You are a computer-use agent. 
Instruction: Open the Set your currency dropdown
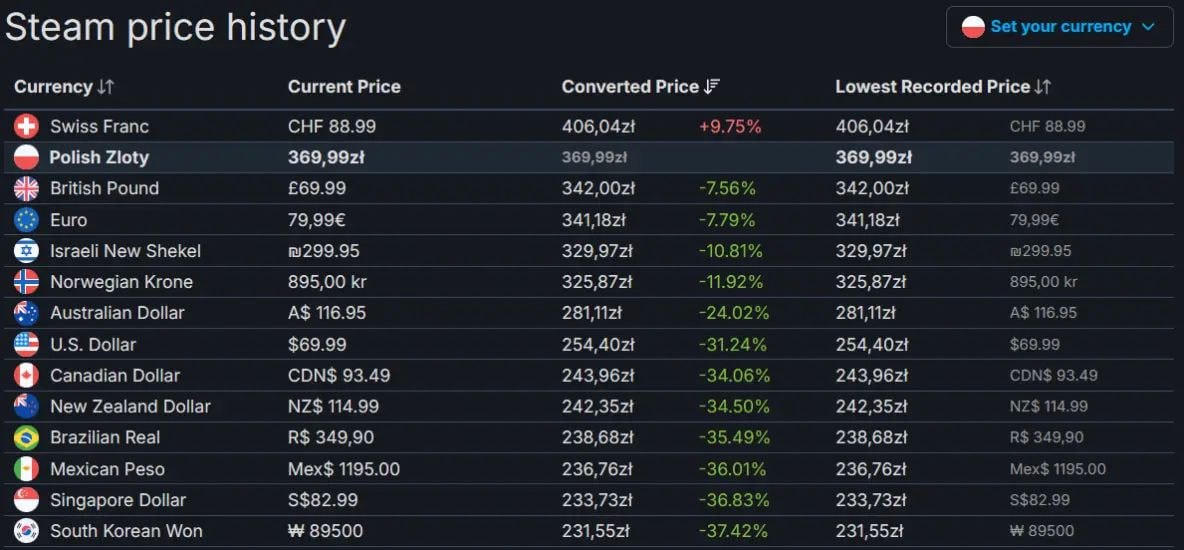click(x=1059, y=27)
